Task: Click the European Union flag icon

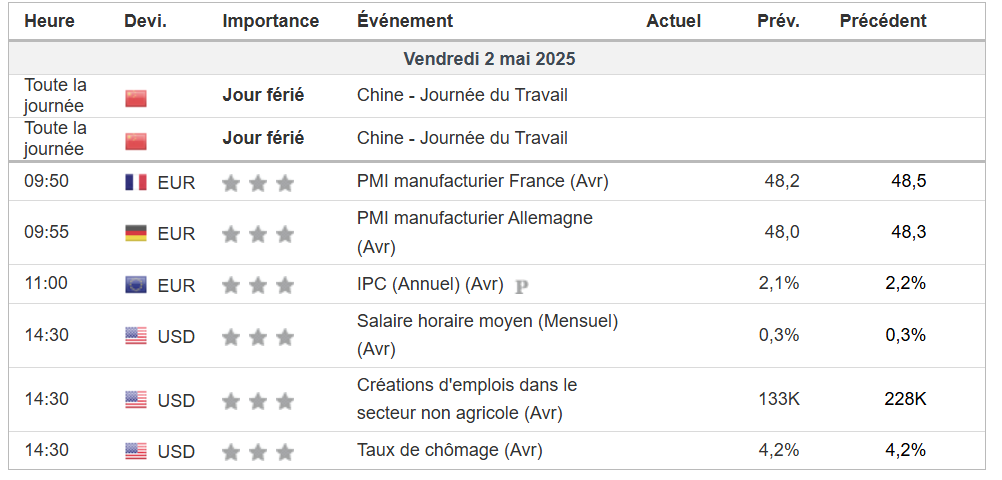Action: click(136, 285)
